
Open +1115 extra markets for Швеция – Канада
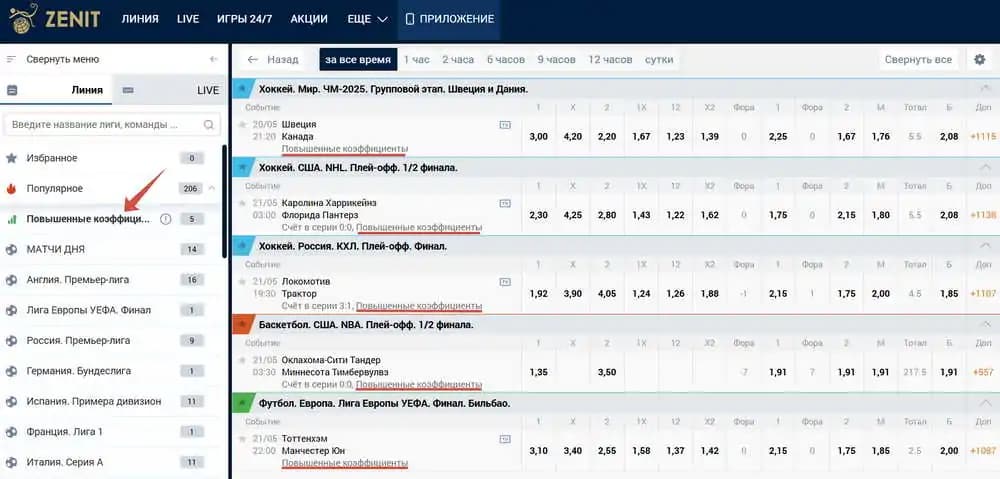983,136
